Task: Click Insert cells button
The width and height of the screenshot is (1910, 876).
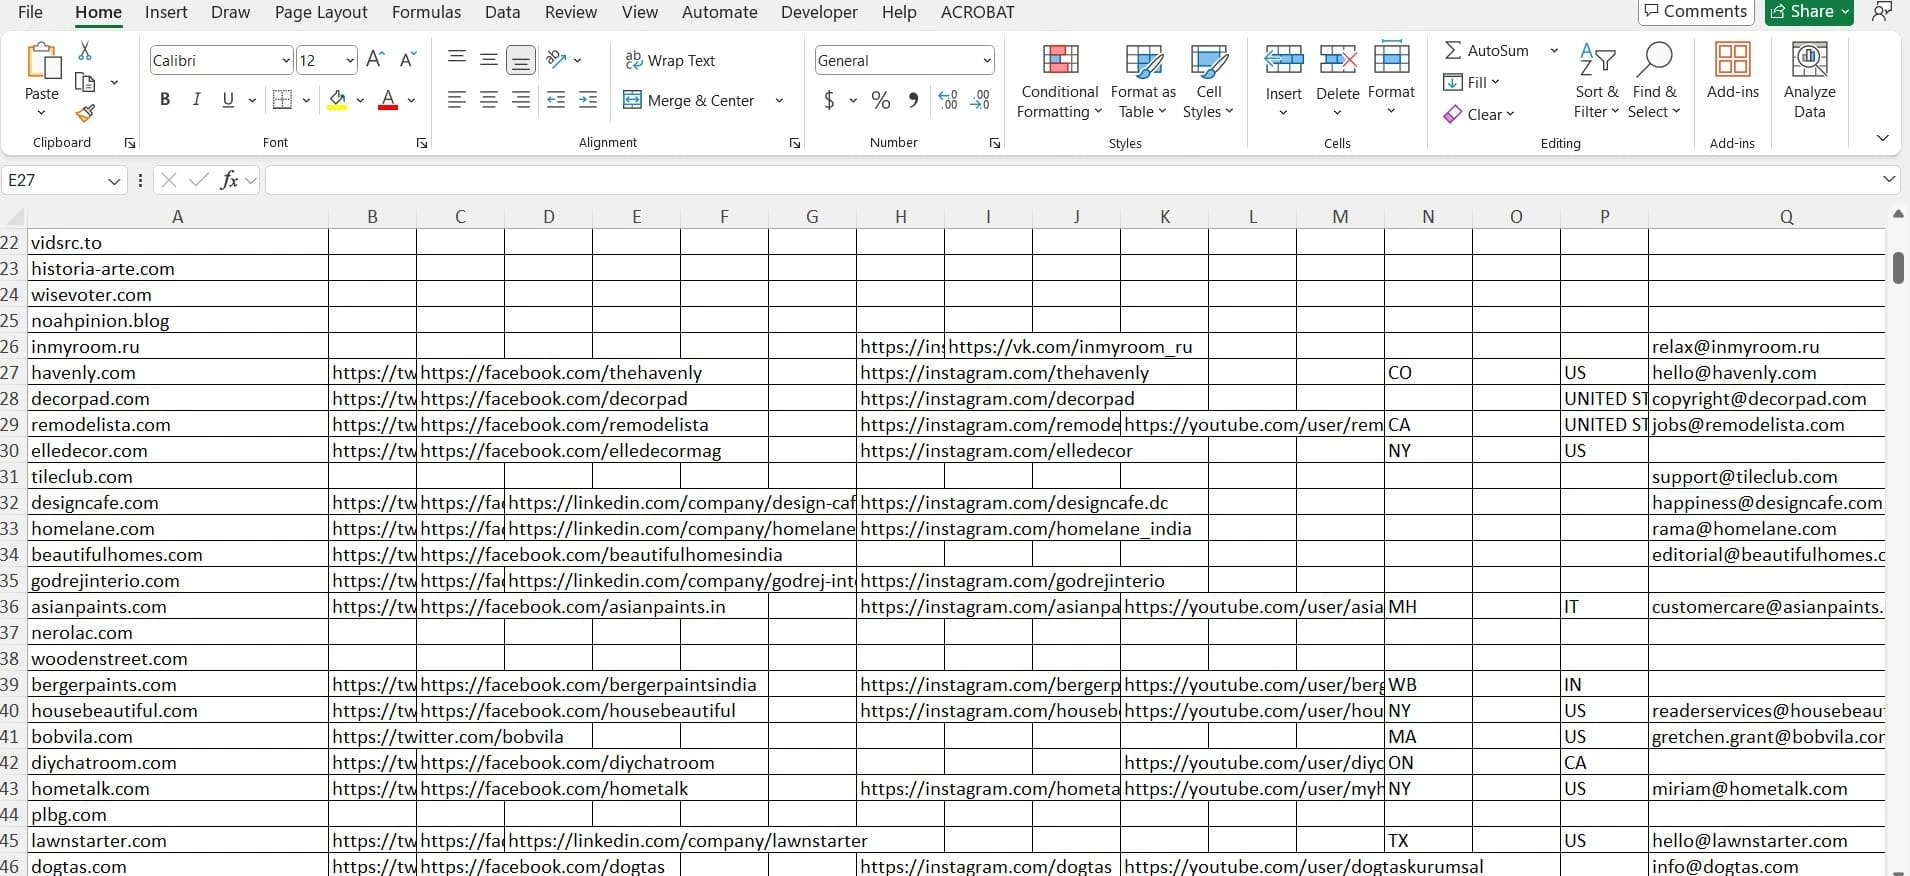Action: point(1284,82)
